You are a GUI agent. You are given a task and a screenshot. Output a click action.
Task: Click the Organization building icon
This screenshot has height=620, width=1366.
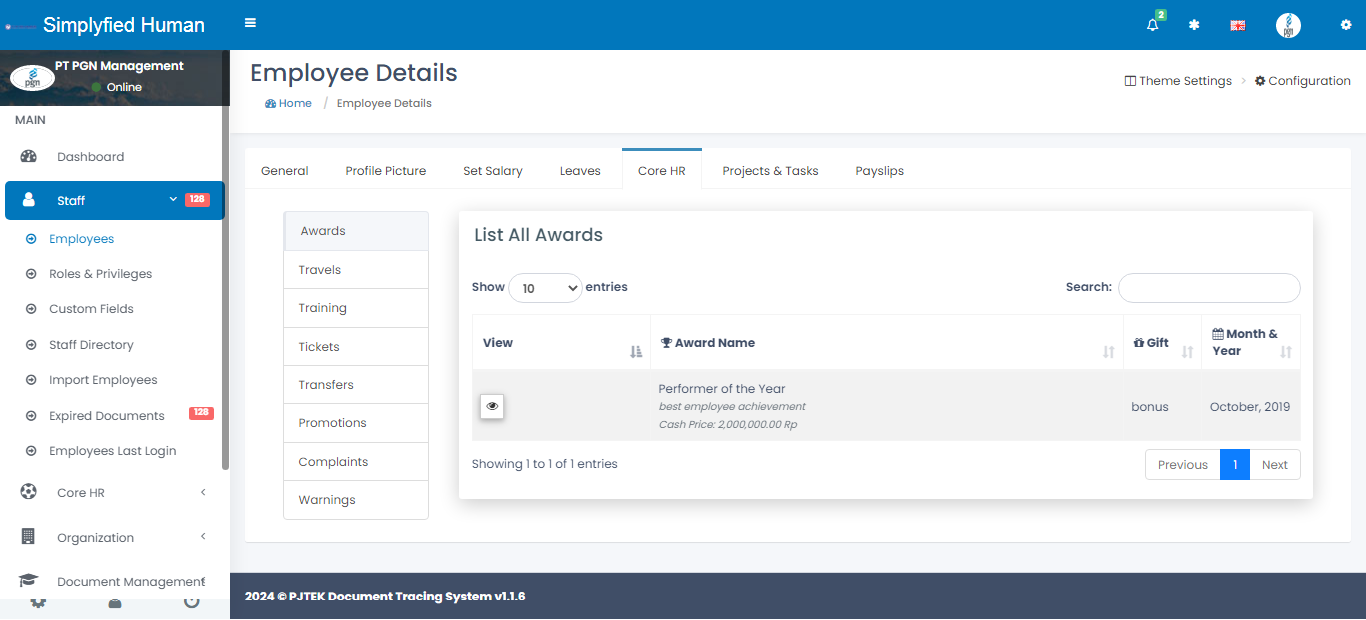(28, 537)
